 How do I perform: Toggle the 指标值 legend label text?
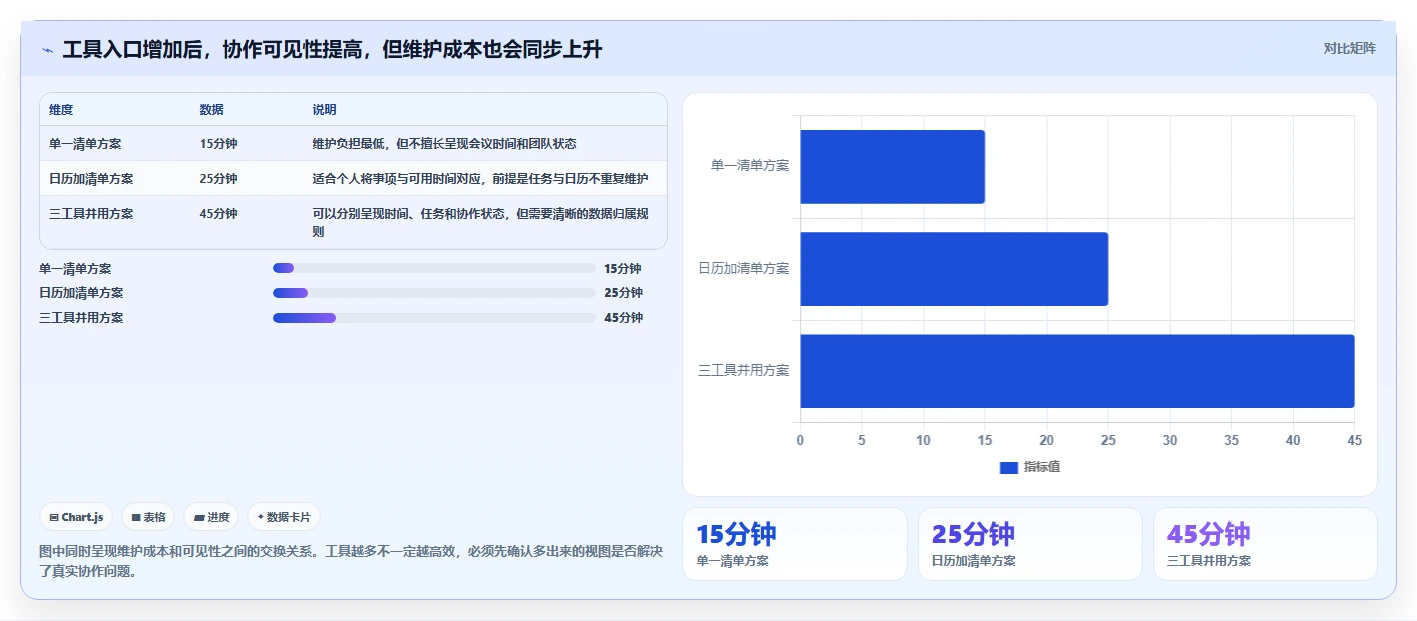[1041, 467]
